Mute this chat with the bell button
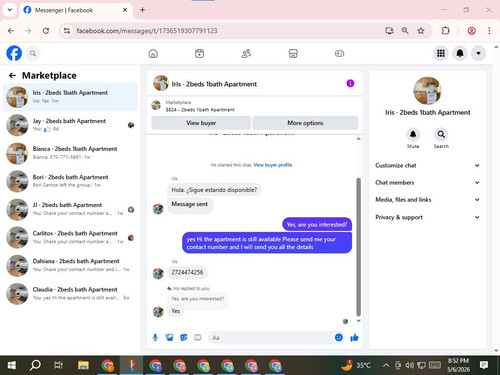500x375 pixels. pyautogui.click(x=413, y=134)
